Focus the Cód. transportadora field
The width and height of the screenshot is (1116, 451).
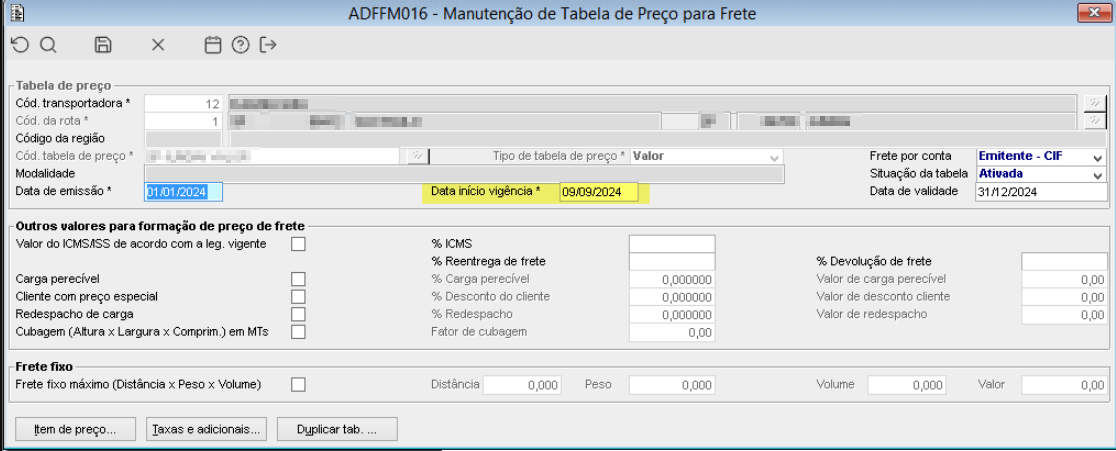[184, 103]
